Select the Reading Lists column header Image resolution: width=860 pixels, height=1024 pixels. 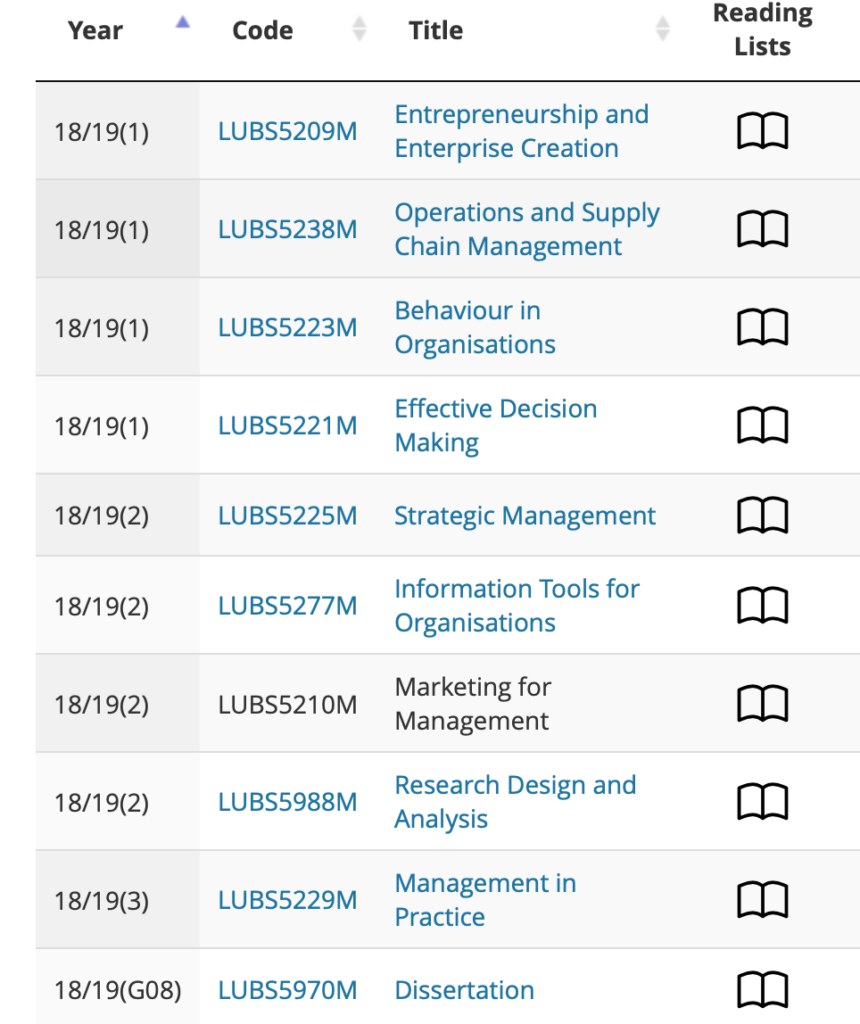tap(762, 29)
